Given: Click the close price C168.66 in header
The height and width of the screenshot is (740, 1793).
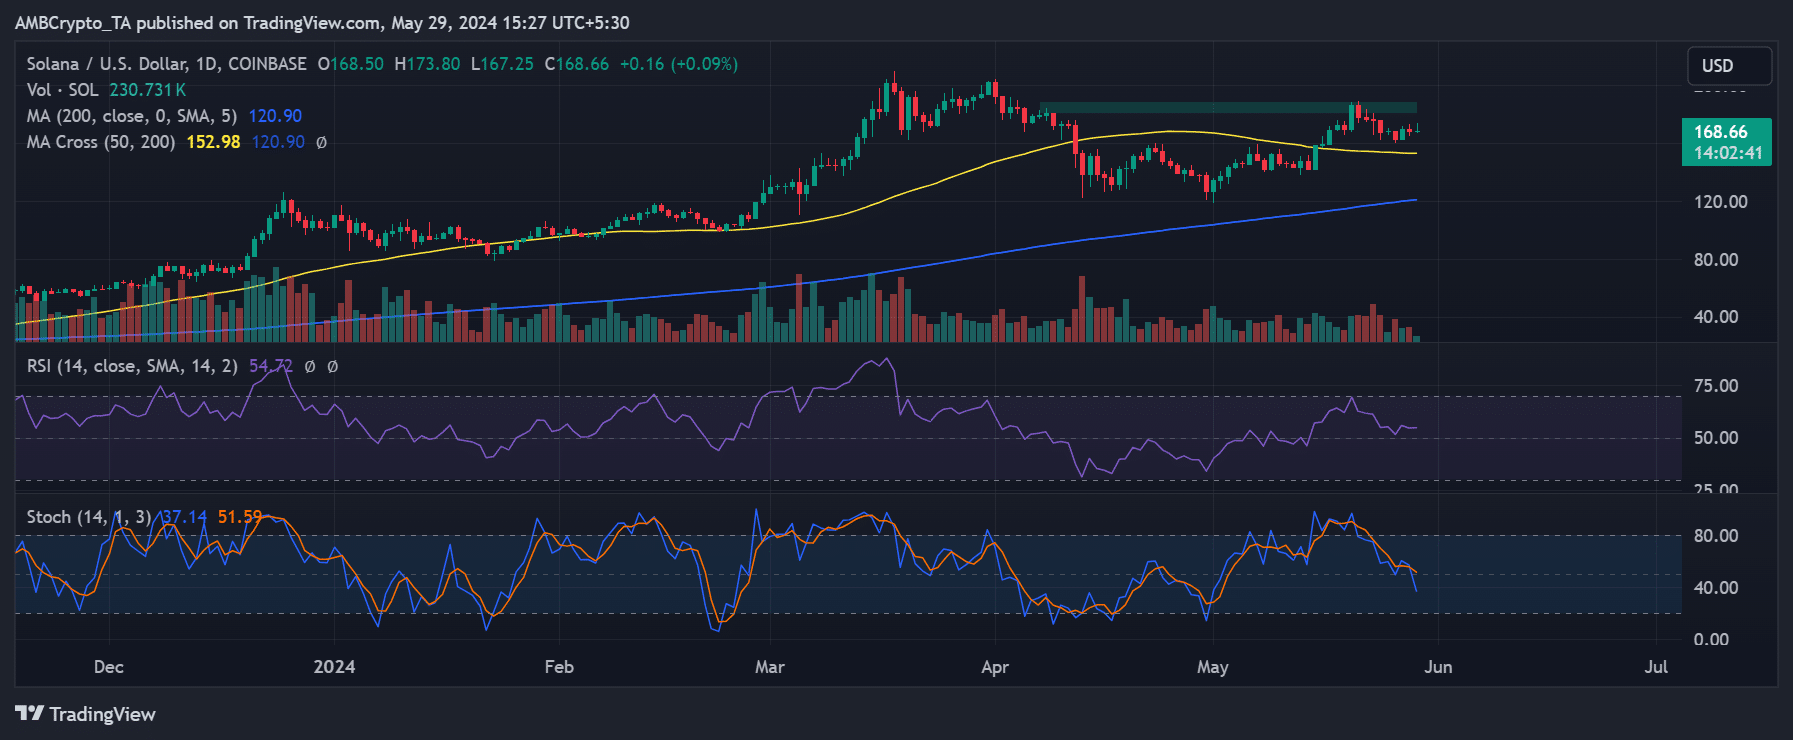Looking at the screenshot, I should coord(577,64).
